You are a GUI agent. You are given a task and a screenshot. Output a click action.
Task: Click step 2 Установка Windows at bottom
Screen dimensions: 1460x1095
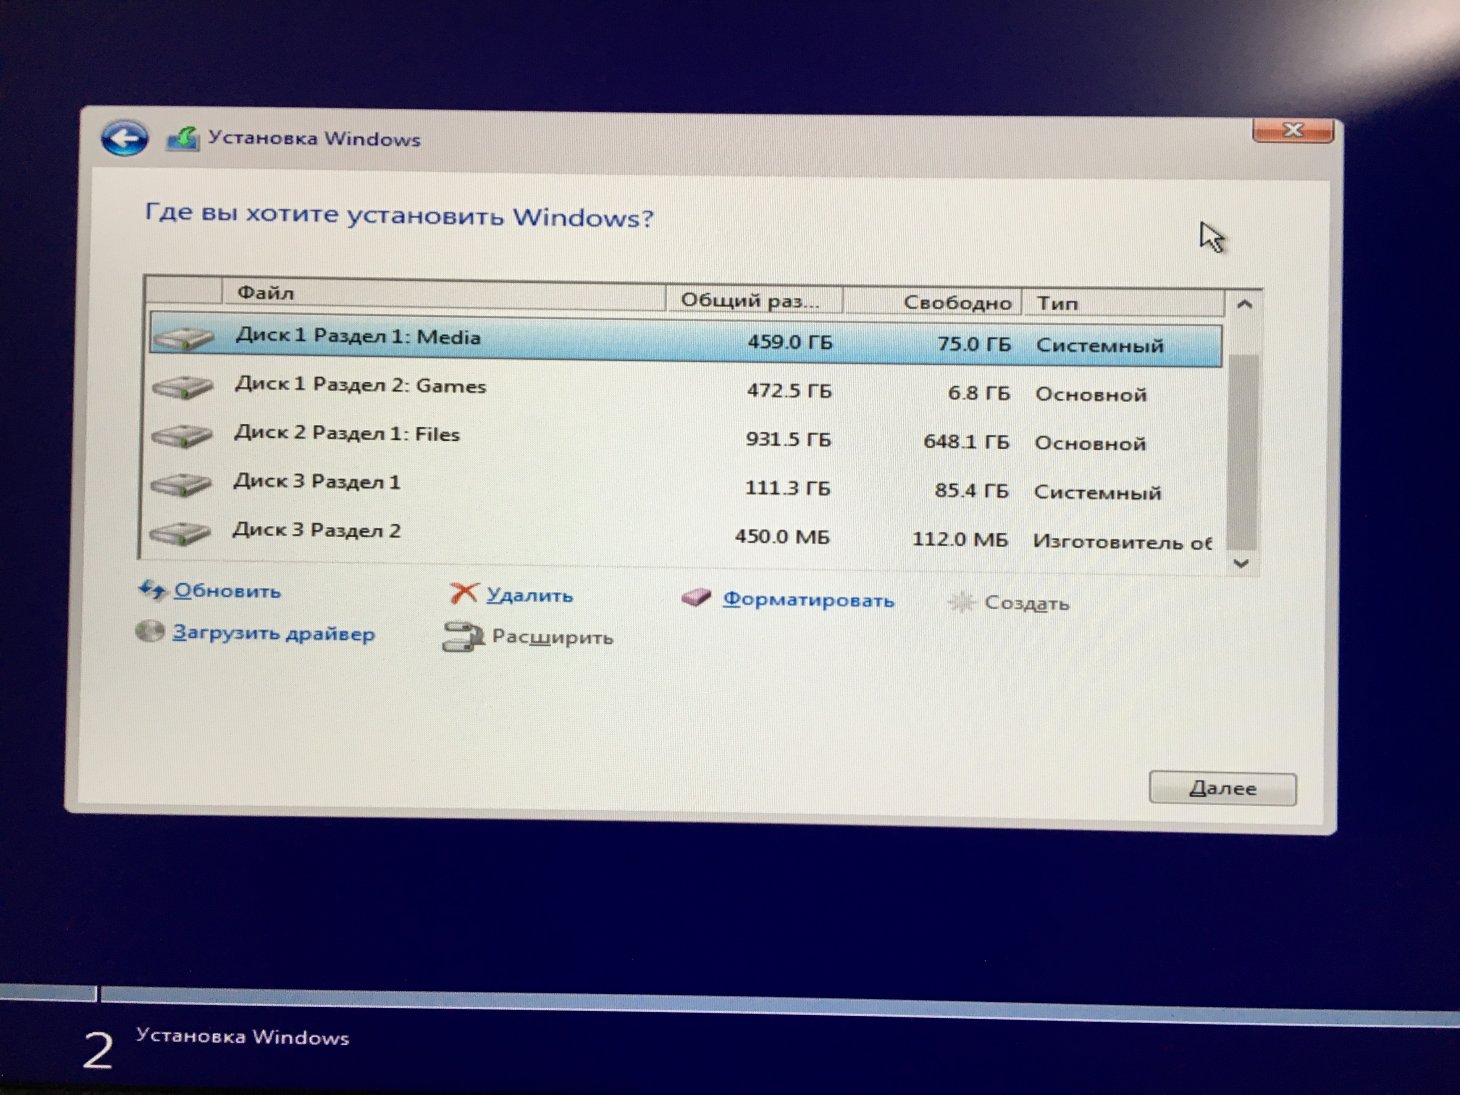[x=217, y=1047]
